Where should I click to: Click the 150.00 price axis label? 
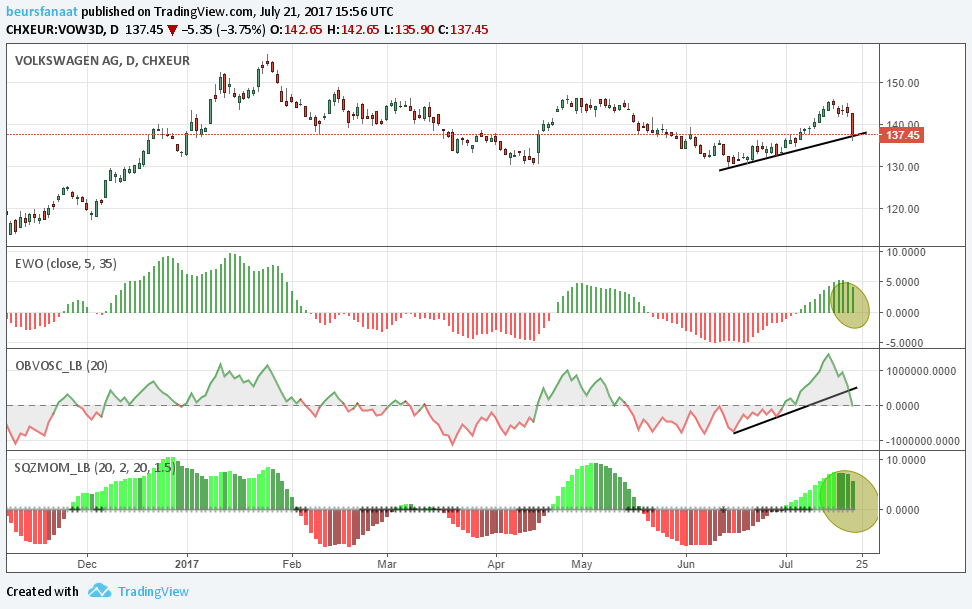click(903, 83)
